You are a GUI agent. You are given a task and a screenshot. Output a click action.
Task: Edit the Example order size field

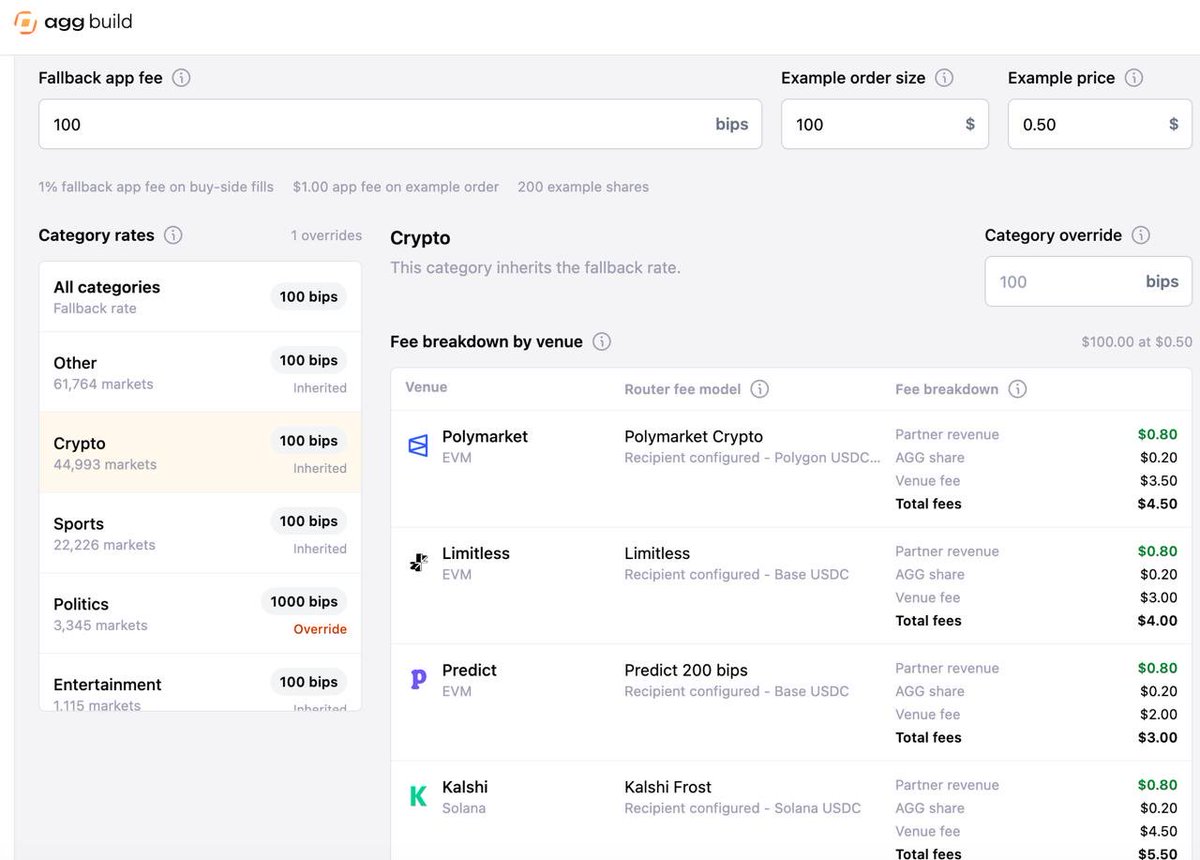pos(884,124)
